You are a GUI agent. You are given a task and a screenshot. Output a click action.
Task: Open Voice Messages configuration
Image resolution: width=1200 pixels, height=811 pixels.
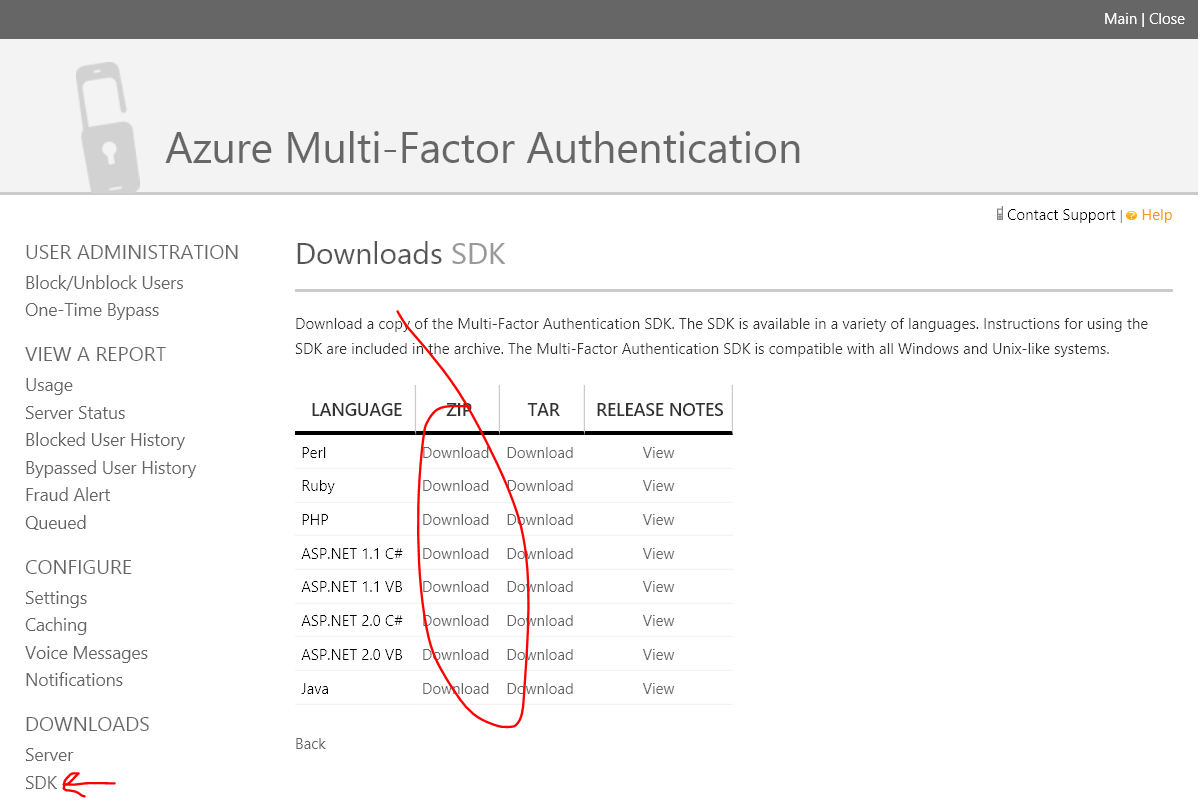pos(86,653)
